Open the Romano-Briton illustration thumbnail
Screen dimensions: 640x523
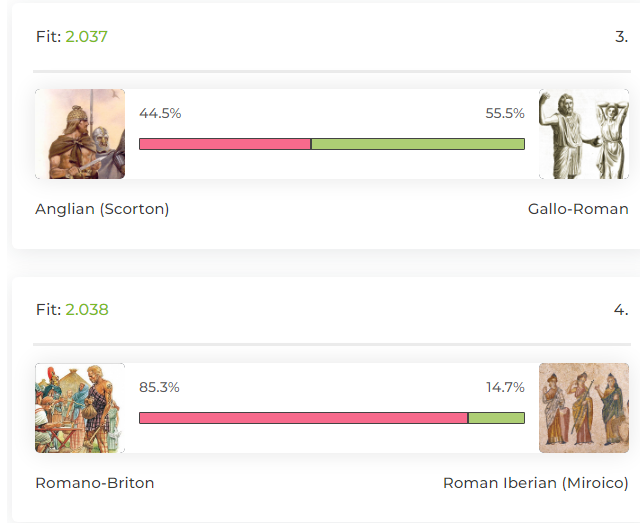point(80,408)
